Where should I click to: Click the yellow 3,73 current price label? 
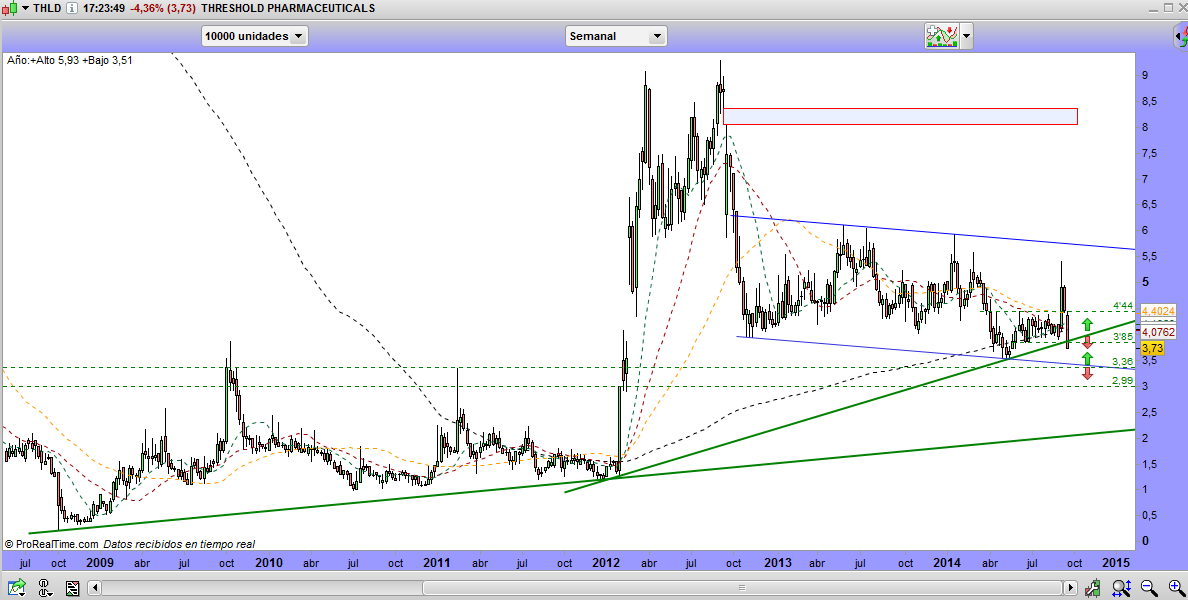tap(1152, 348)
